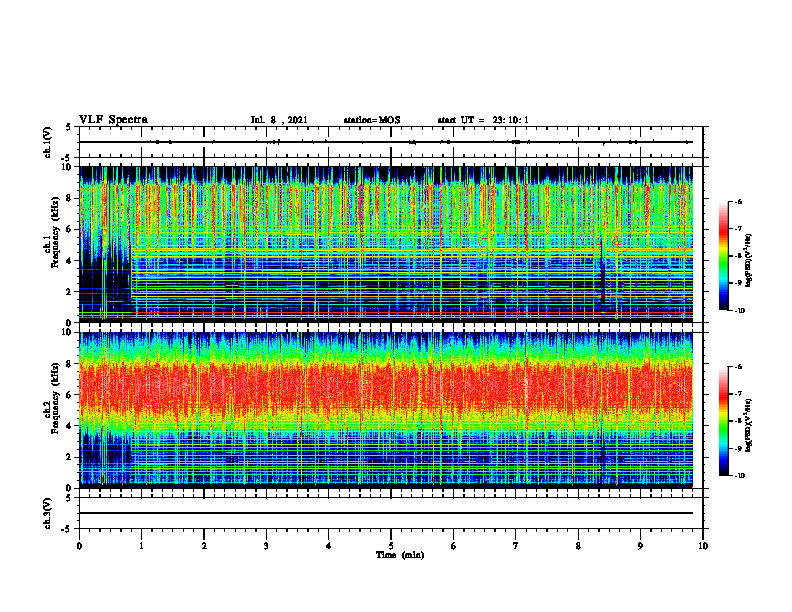Click the ch.2 frequency tick label "6"

coord(70,395)
